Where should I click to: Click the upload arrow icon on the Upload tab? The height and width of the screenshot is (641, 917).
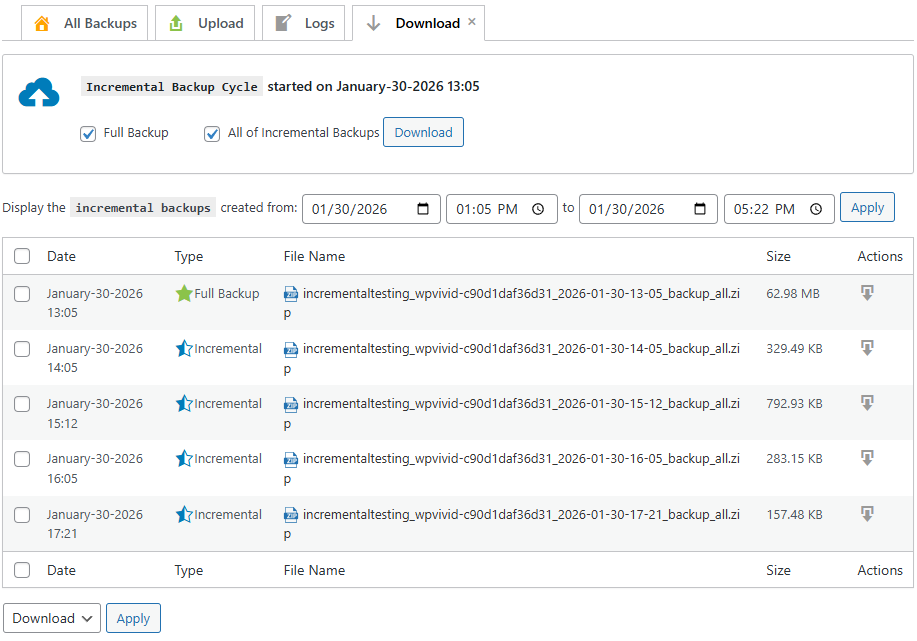176,22
